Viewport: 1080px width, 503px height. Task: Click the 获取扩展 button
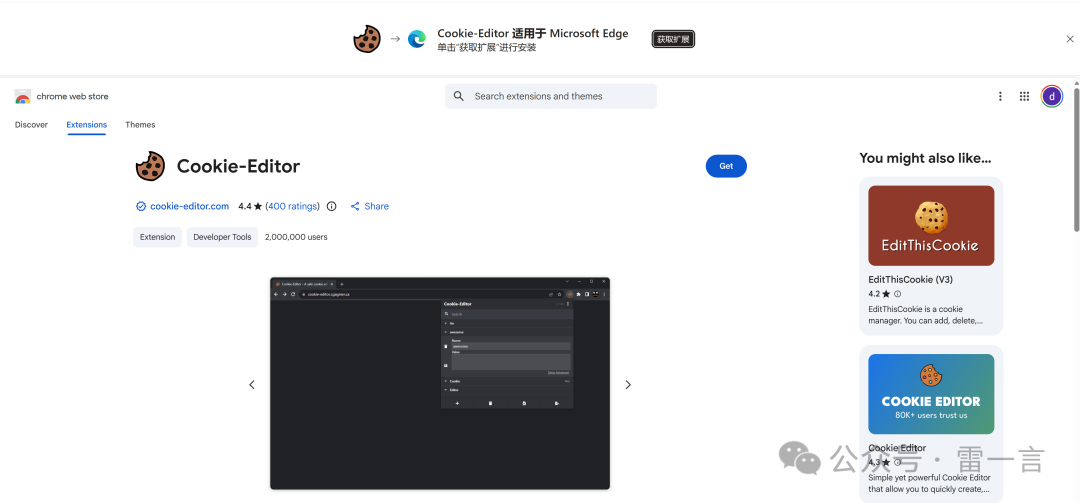673,39
